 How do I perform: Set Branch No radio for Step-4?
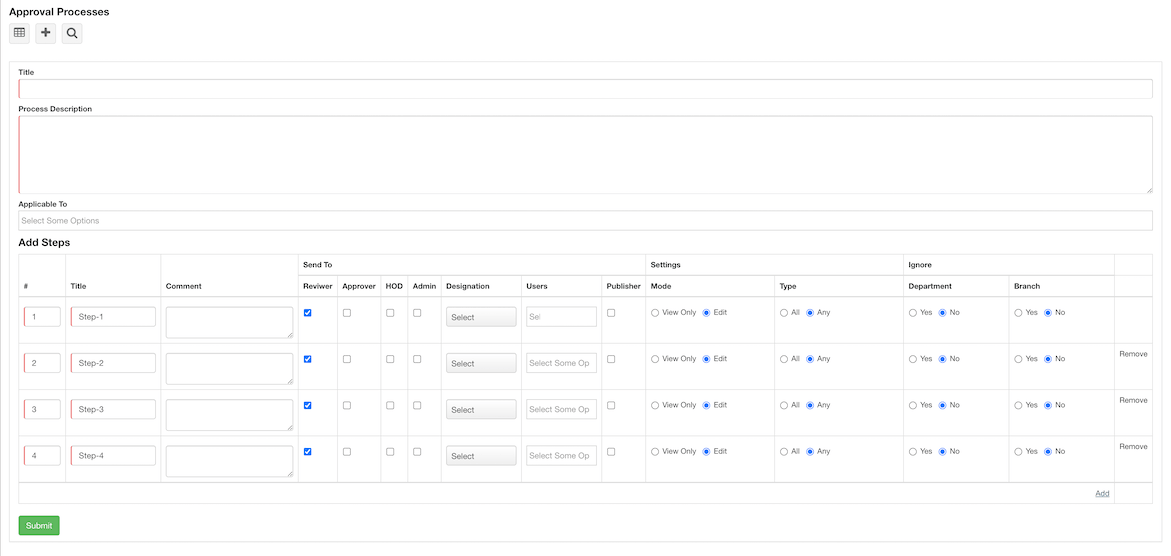pyautogui.click(x=1048, y=452)
